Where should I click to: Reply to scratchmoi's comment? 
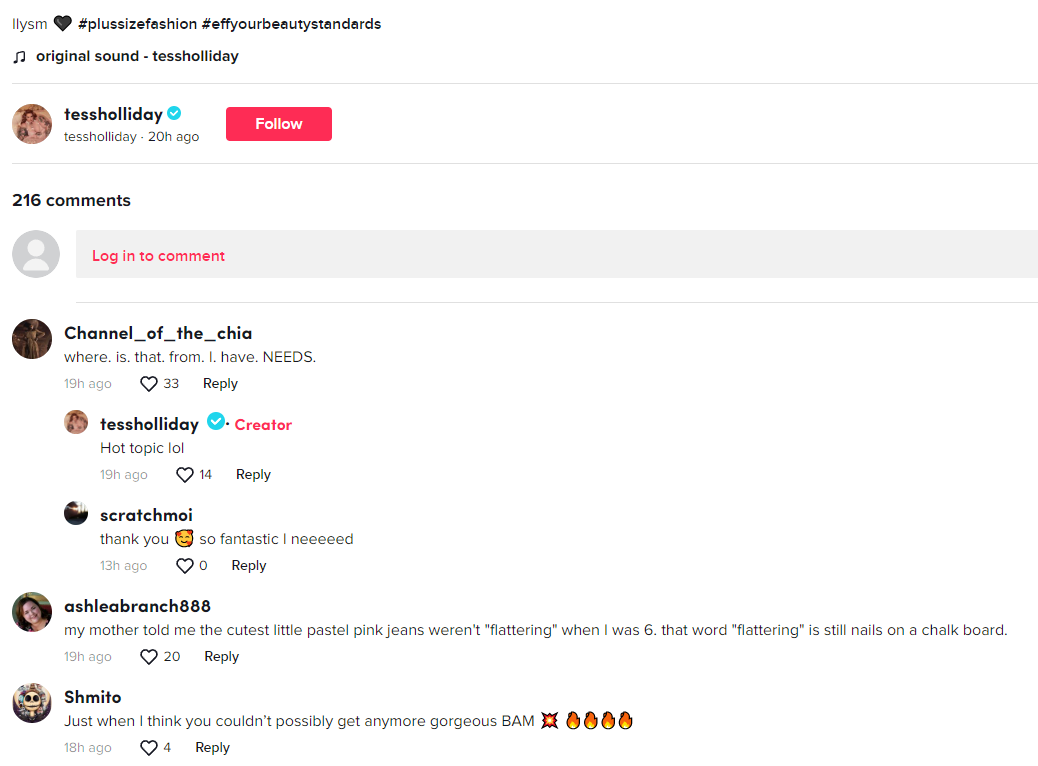tap(249, 566)
